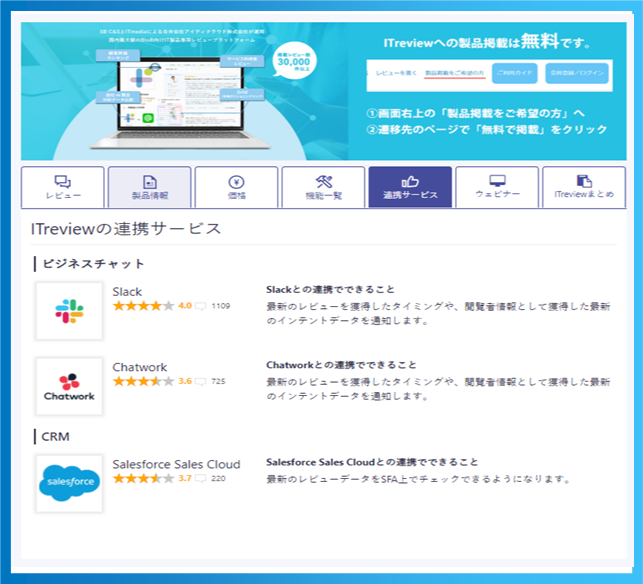Click Chatwork's review comment icon
The image size is (643, 584).
[201, 381]
